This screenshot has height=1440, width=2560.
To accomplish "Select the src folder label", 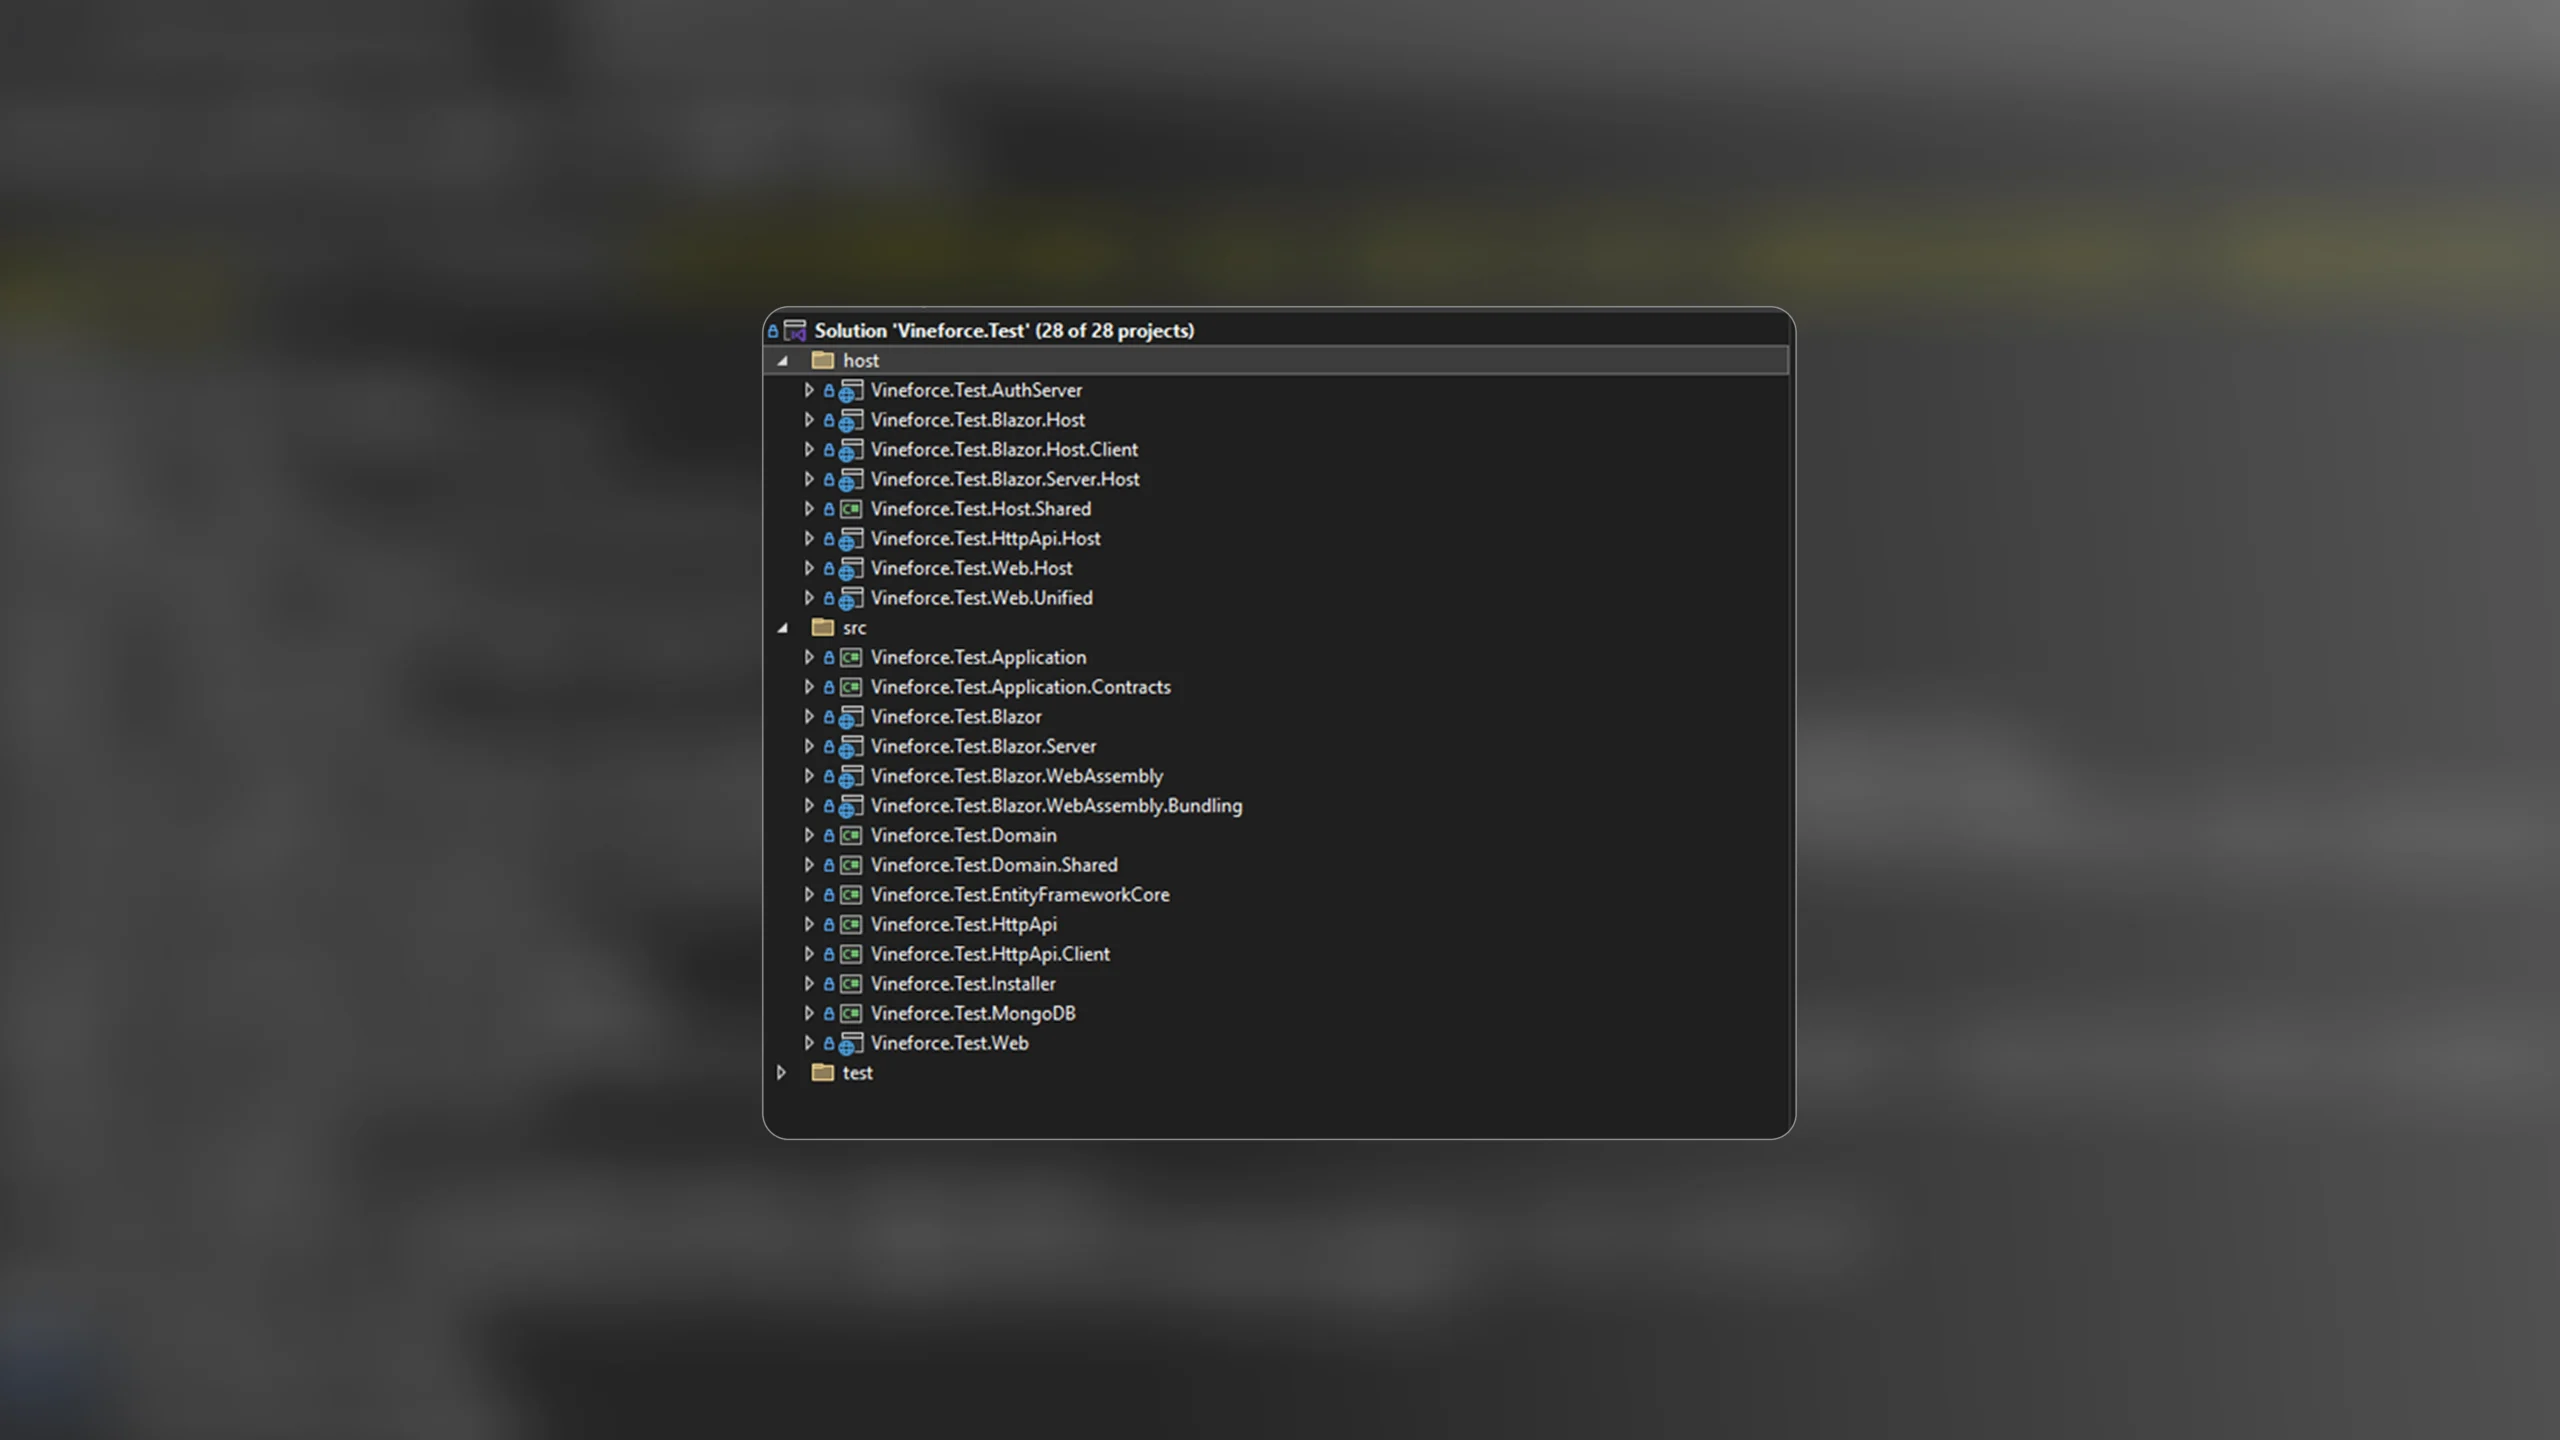I will 854,628.
